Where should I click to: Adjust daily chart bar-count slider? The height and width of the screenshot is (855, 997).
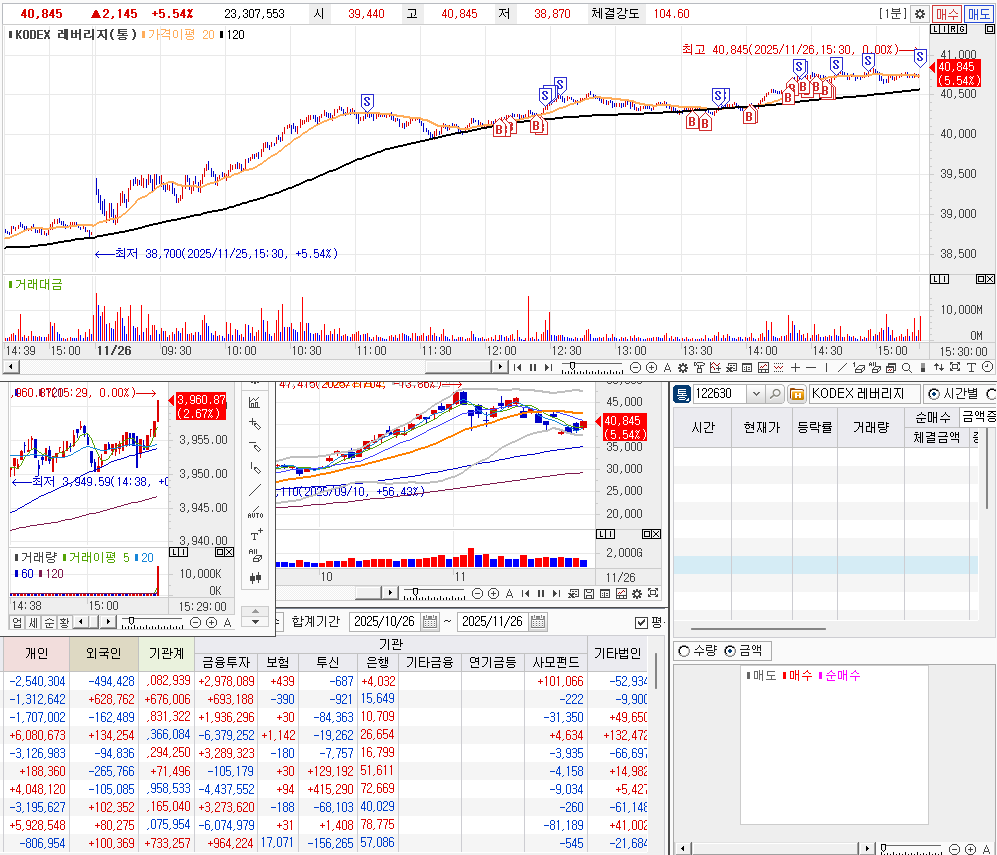tap(415, 592)
